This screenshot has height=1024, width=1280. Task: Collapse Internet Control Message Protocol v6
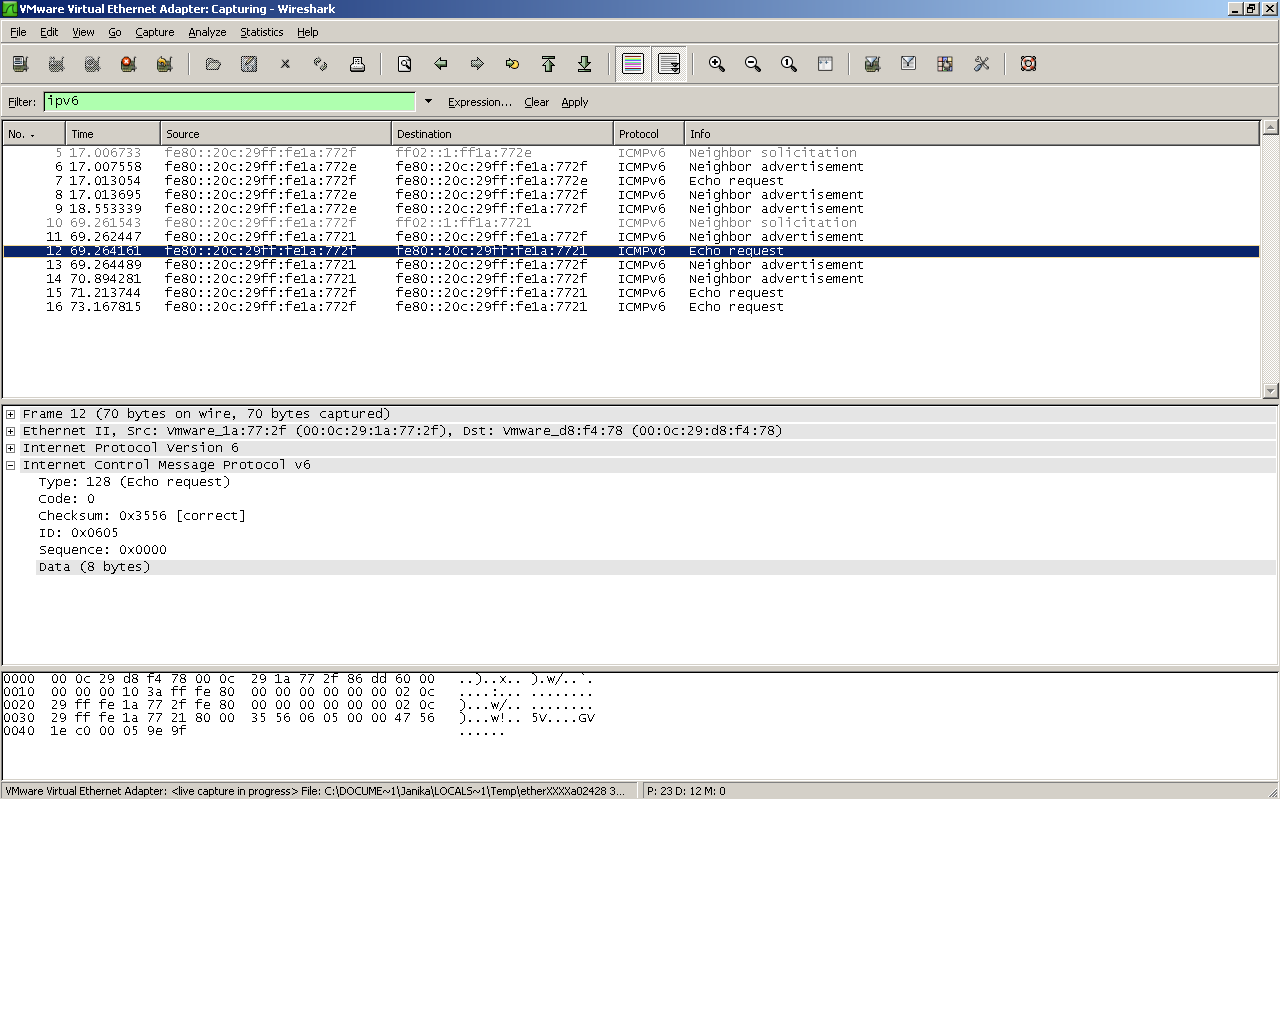[11, 465]
